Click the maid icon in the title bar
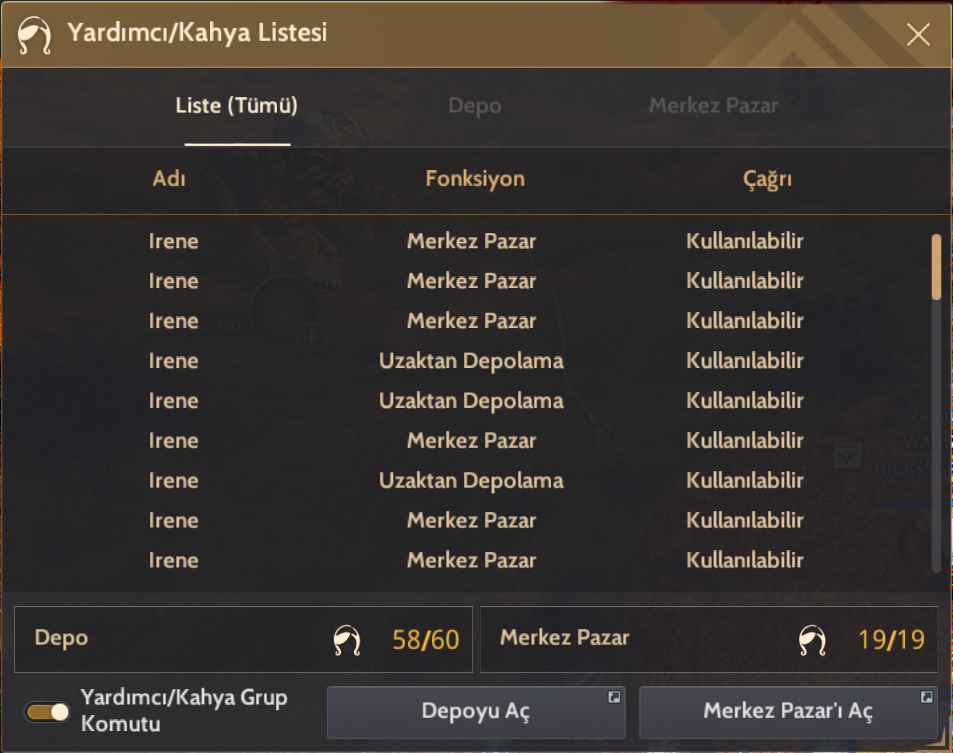The width and height of the screenshot is (953, 753). [34, 35]
